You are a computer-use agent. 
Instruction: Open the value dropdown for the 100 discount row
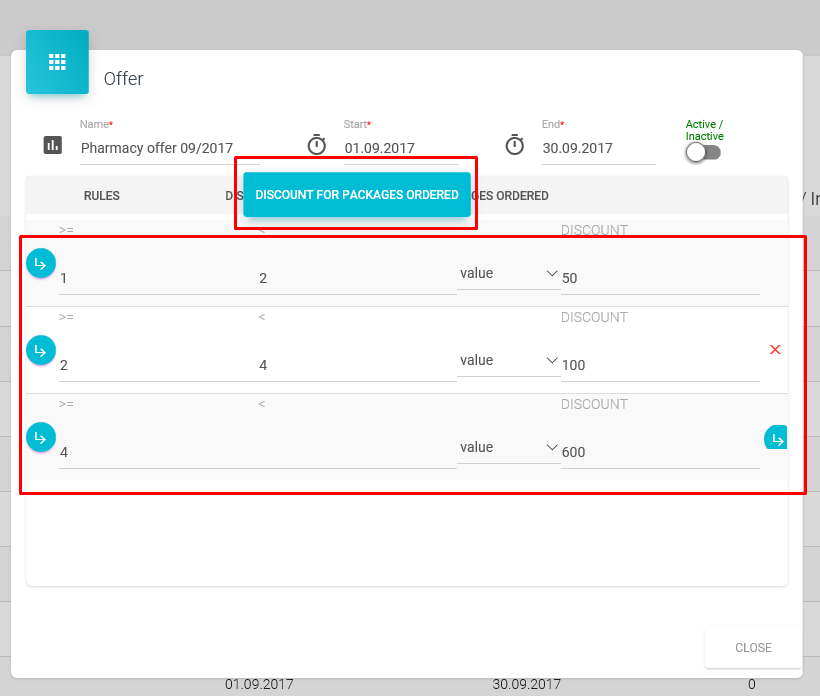(x=508, y=361)
